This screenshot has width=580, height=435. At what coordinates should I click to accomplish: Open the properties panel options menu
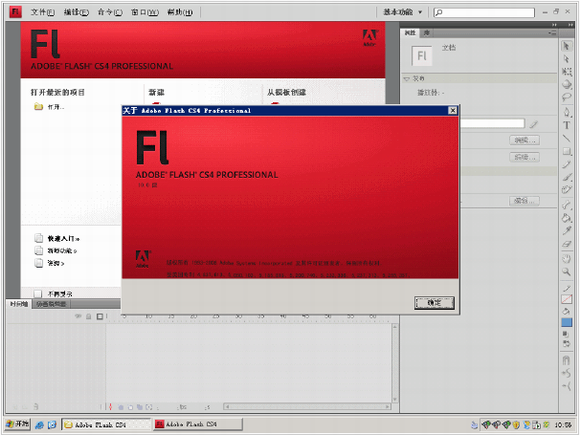[x=552, y=33]
